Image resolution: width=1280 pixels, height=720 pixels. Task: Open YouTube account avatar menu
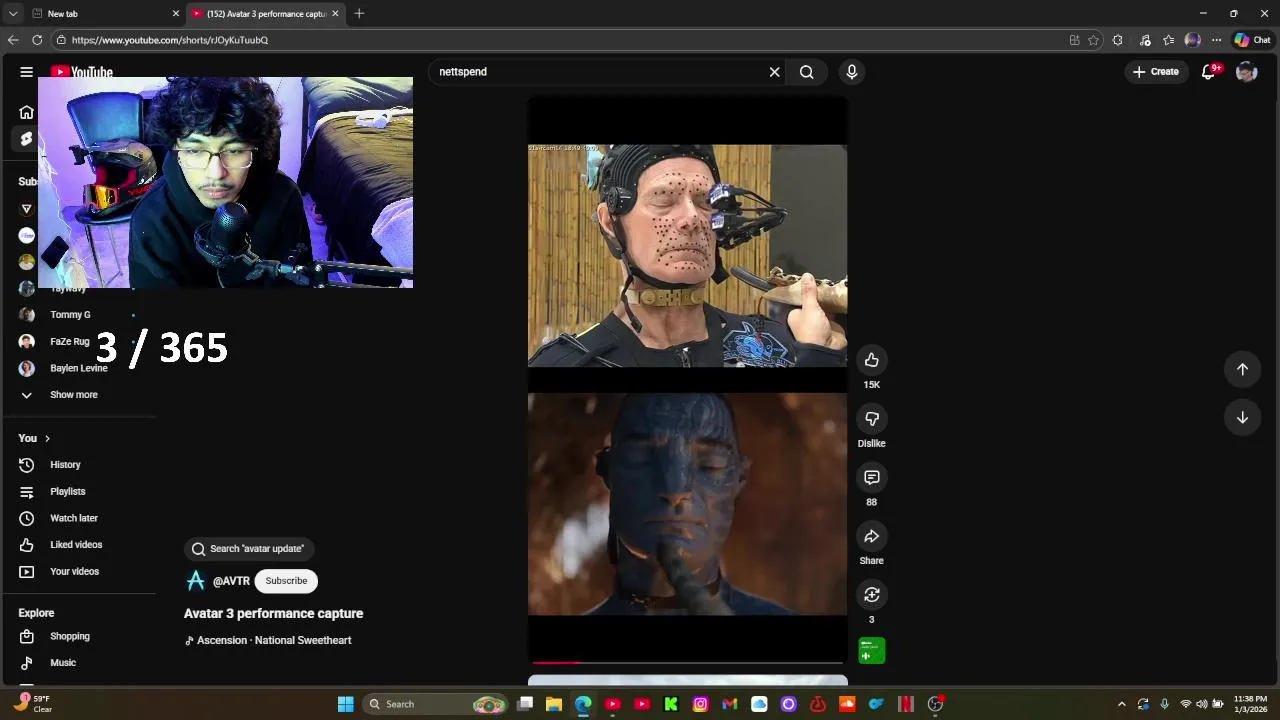click(x=1246, y=72)
